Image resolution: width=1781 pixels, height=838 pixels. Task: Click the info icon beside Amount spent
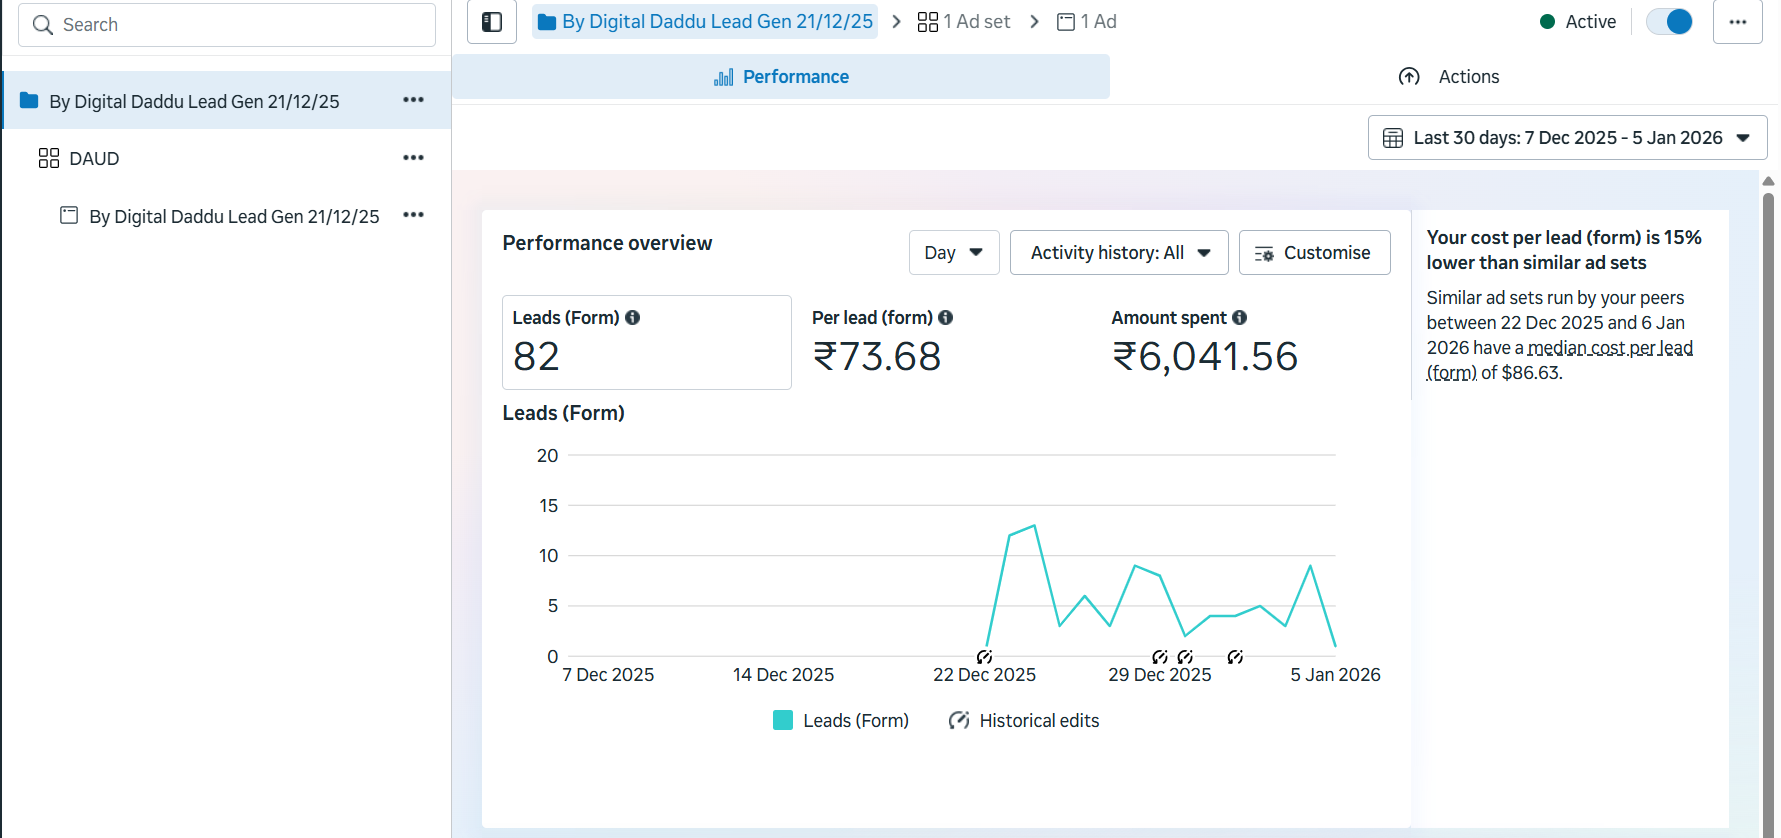tap(1239, 318)
